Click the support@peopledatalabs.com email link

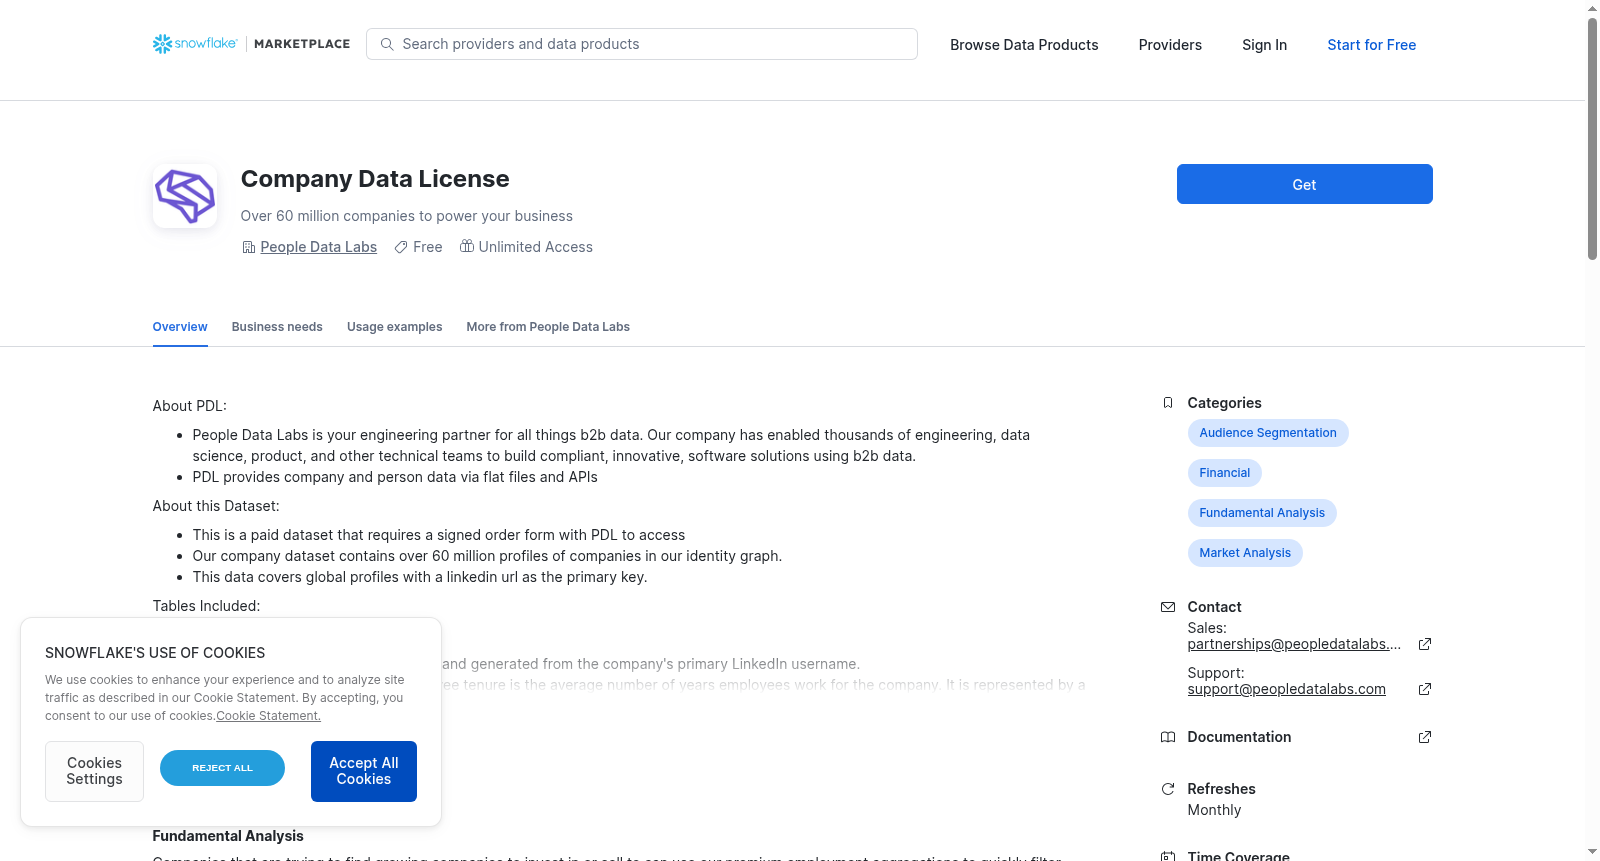tap(1286, 689)
